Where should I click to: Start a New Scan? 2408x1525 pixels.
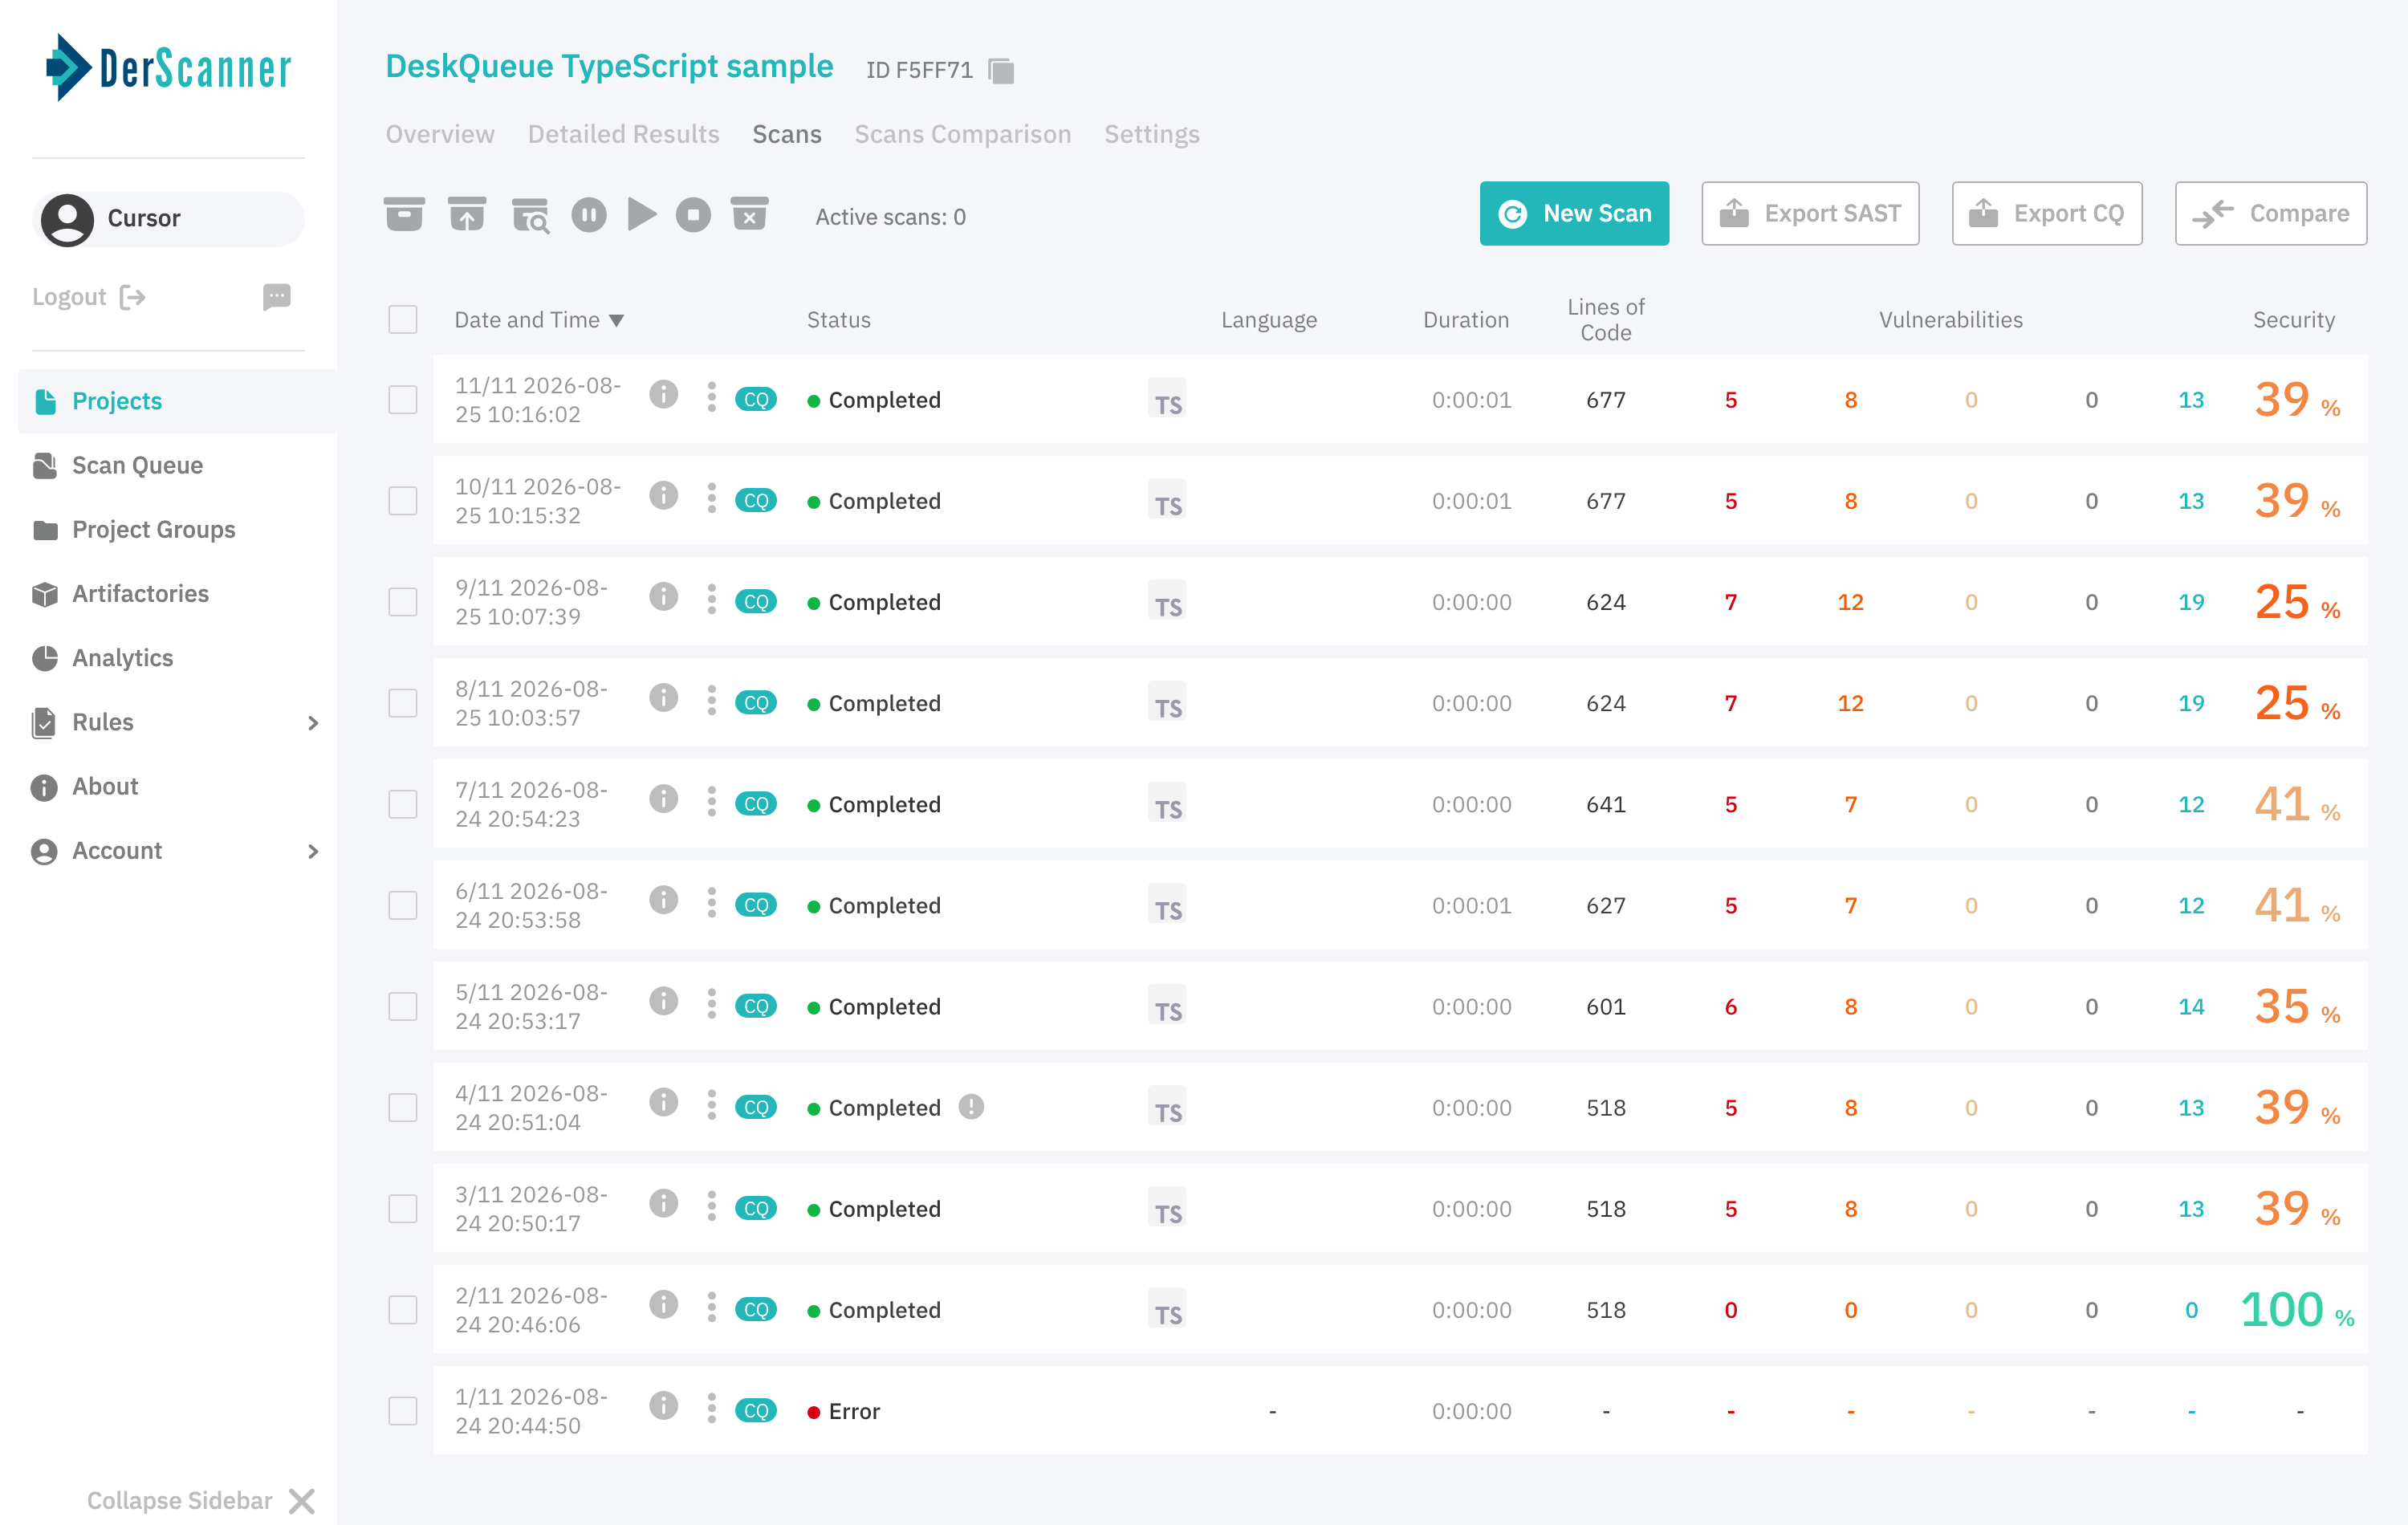tap(1574, 213)
